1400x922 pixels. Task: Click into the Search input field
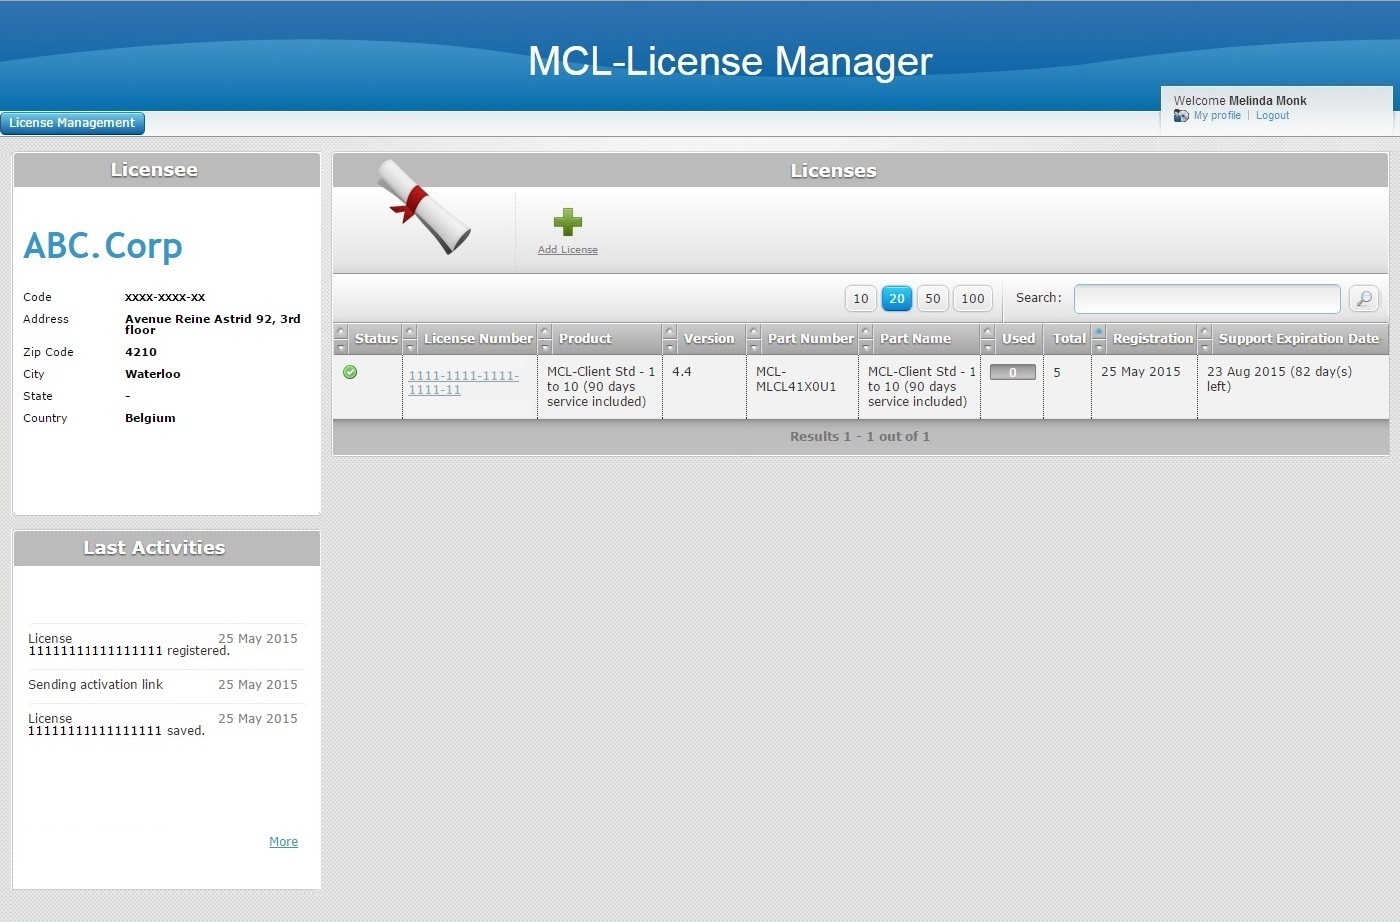(x=1206, y=298)
